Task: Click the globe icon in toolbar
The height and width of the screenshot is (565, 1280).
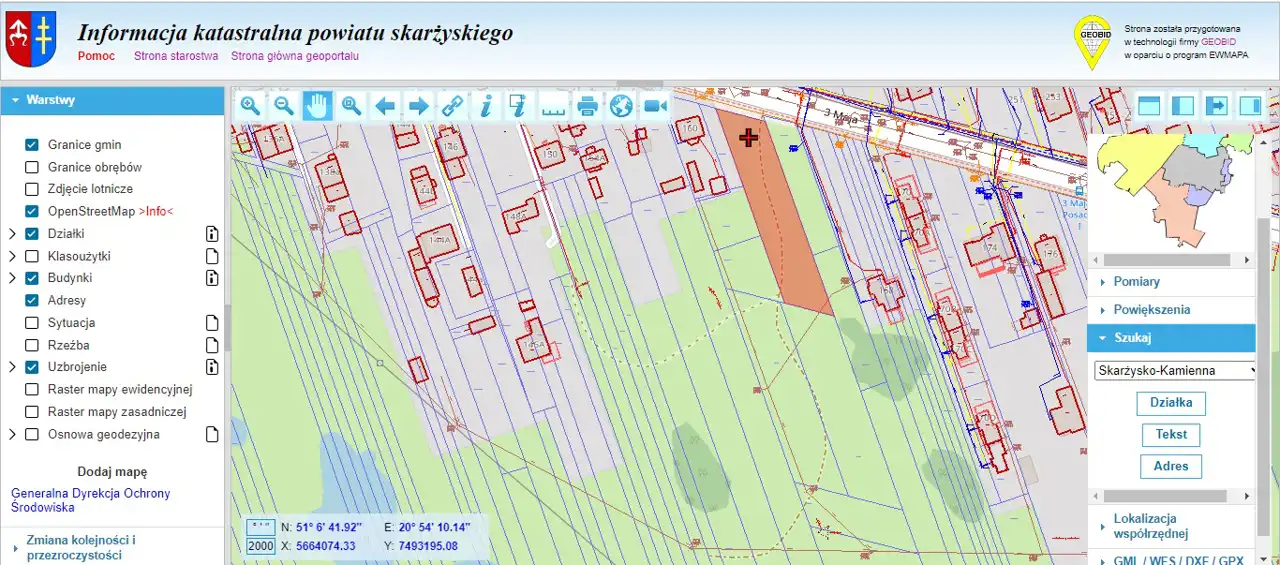Action: (621, 106)
